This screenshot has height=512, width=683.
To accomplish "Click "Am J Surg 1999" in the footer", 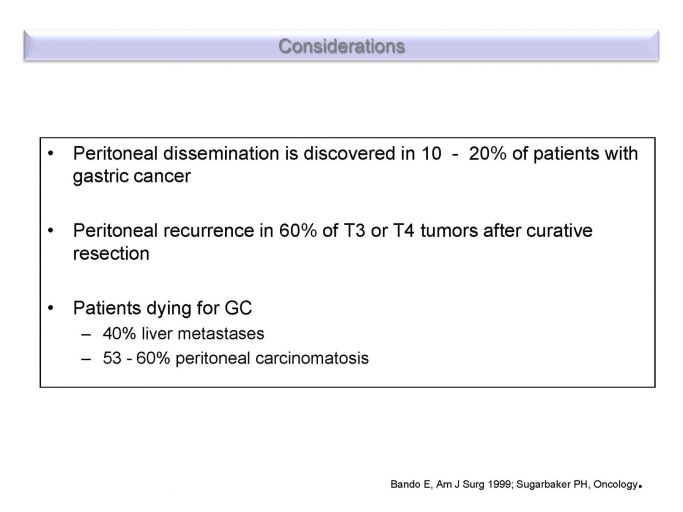I will click(474, 484).
